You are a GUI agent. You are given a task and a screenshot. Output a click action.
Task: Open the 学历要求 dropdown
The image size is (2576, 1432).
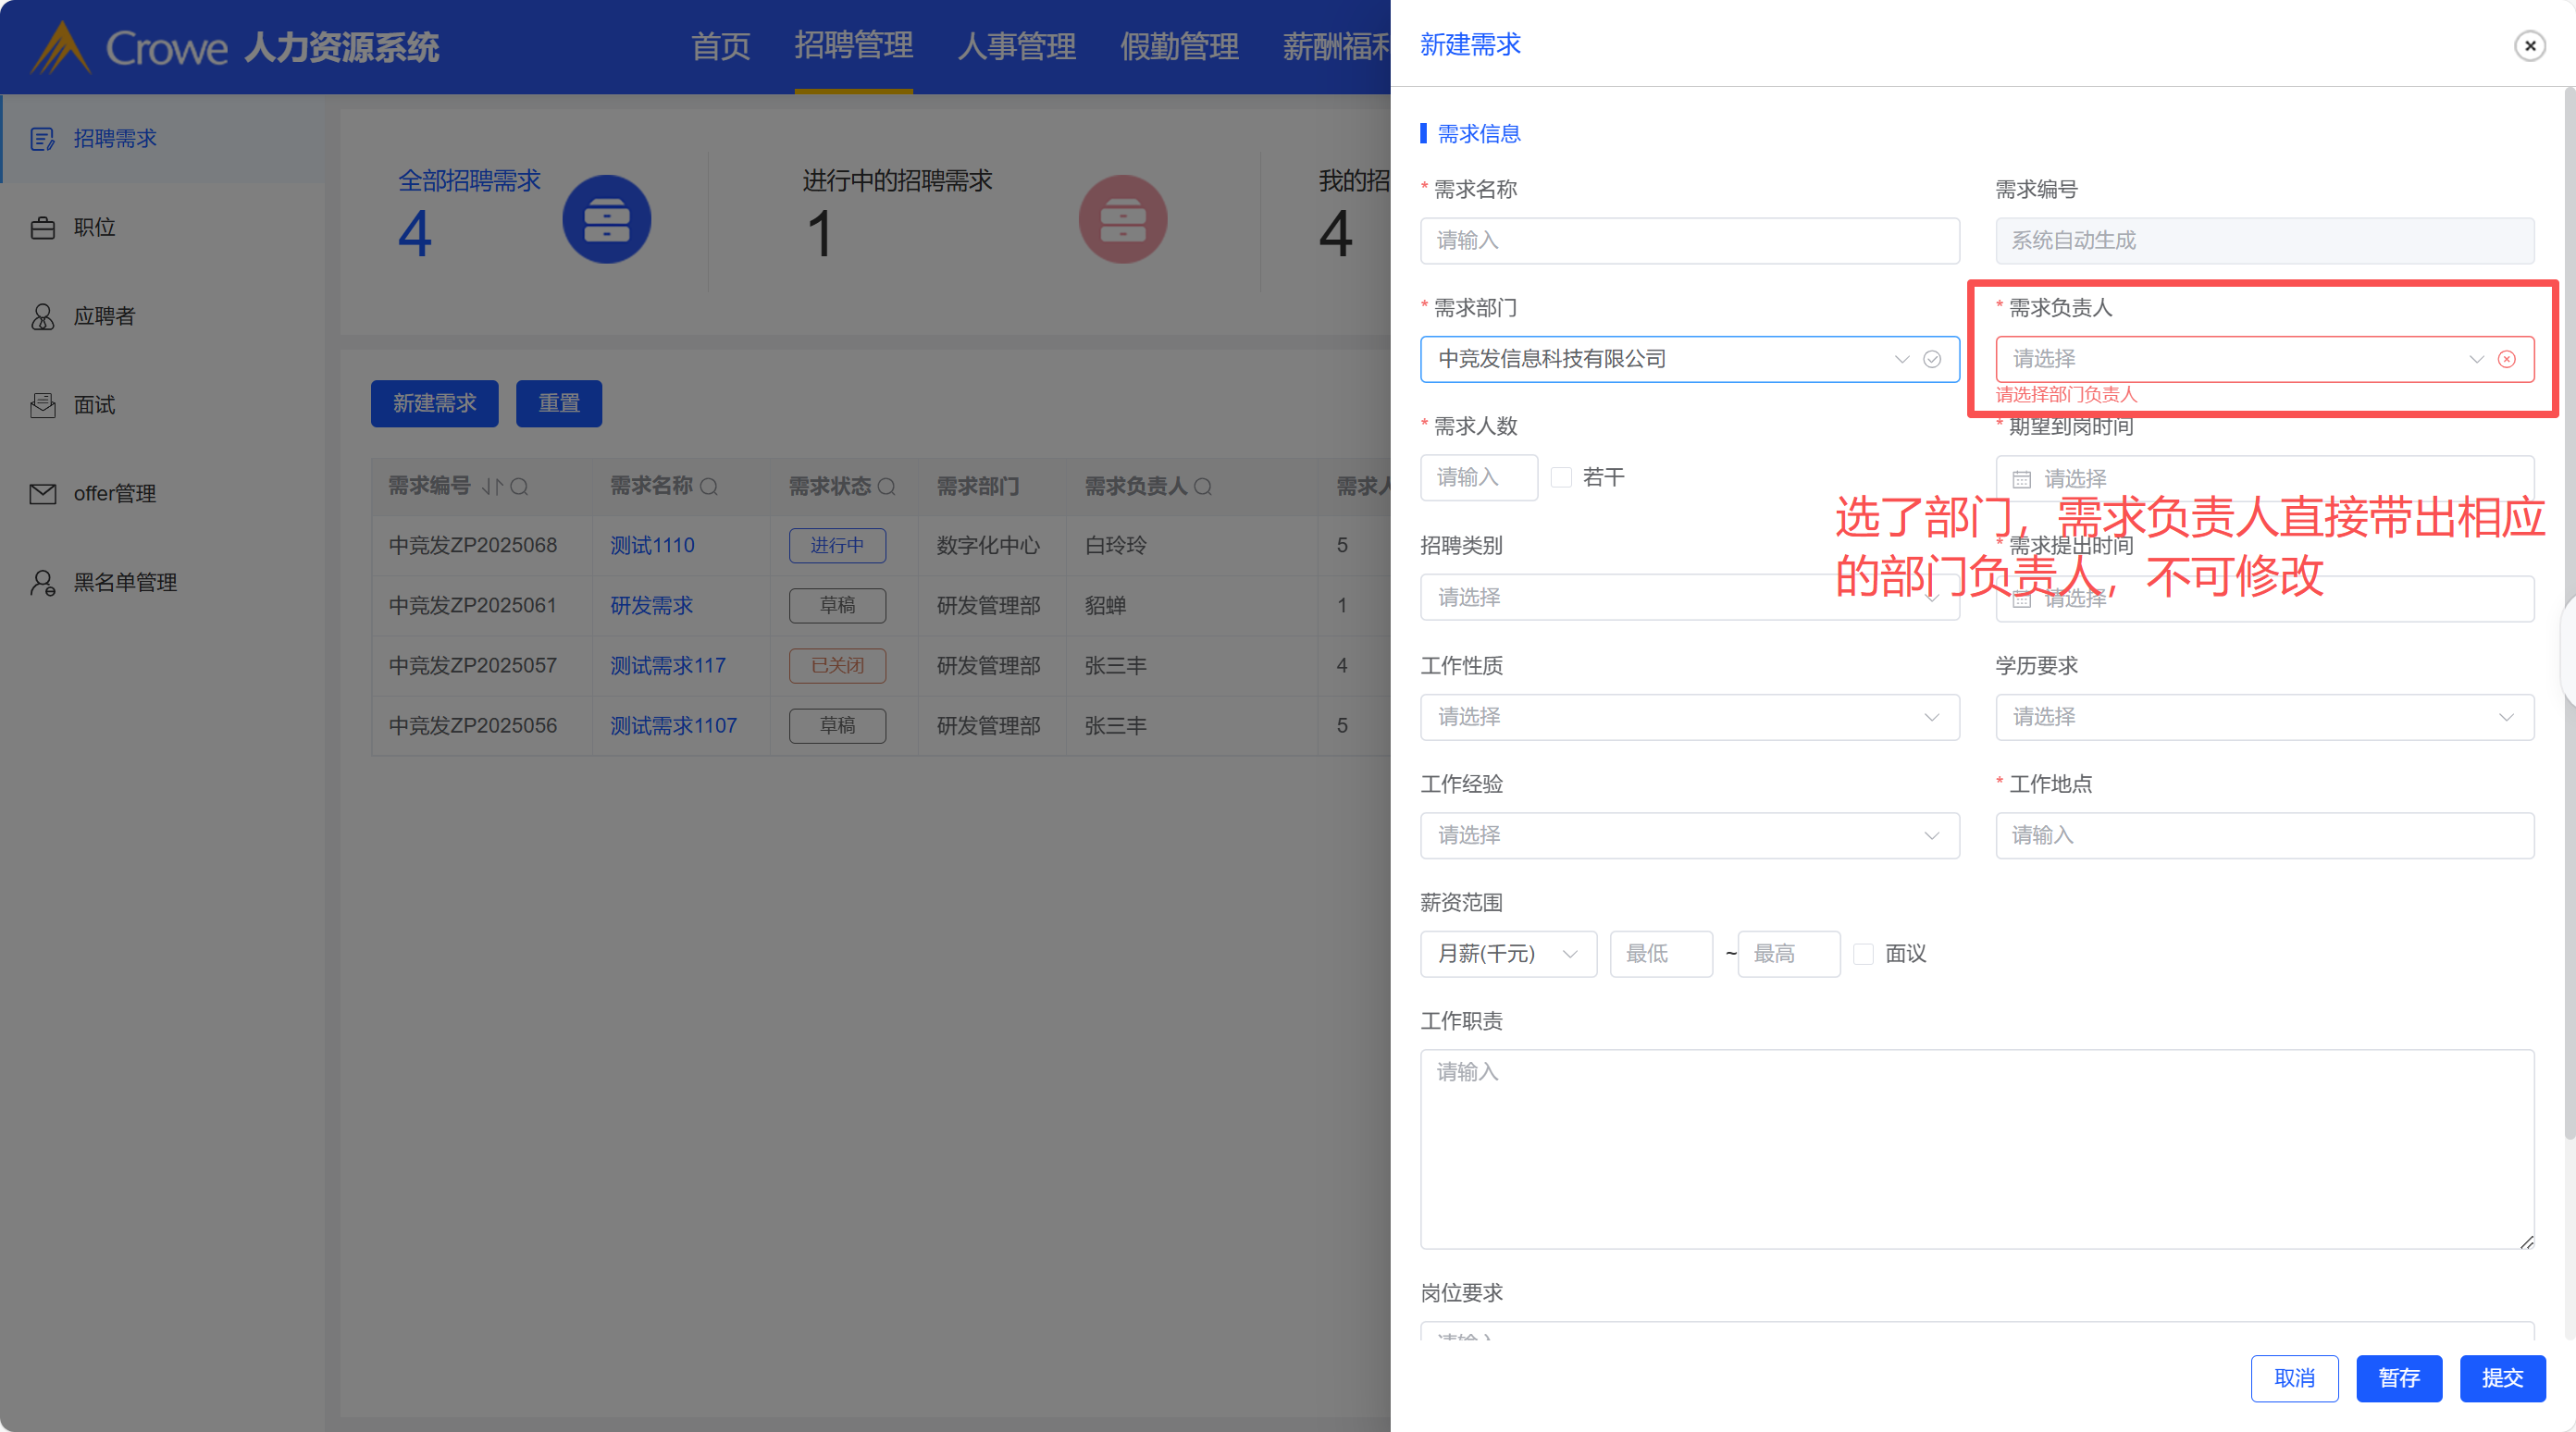tap(2264, 717)
